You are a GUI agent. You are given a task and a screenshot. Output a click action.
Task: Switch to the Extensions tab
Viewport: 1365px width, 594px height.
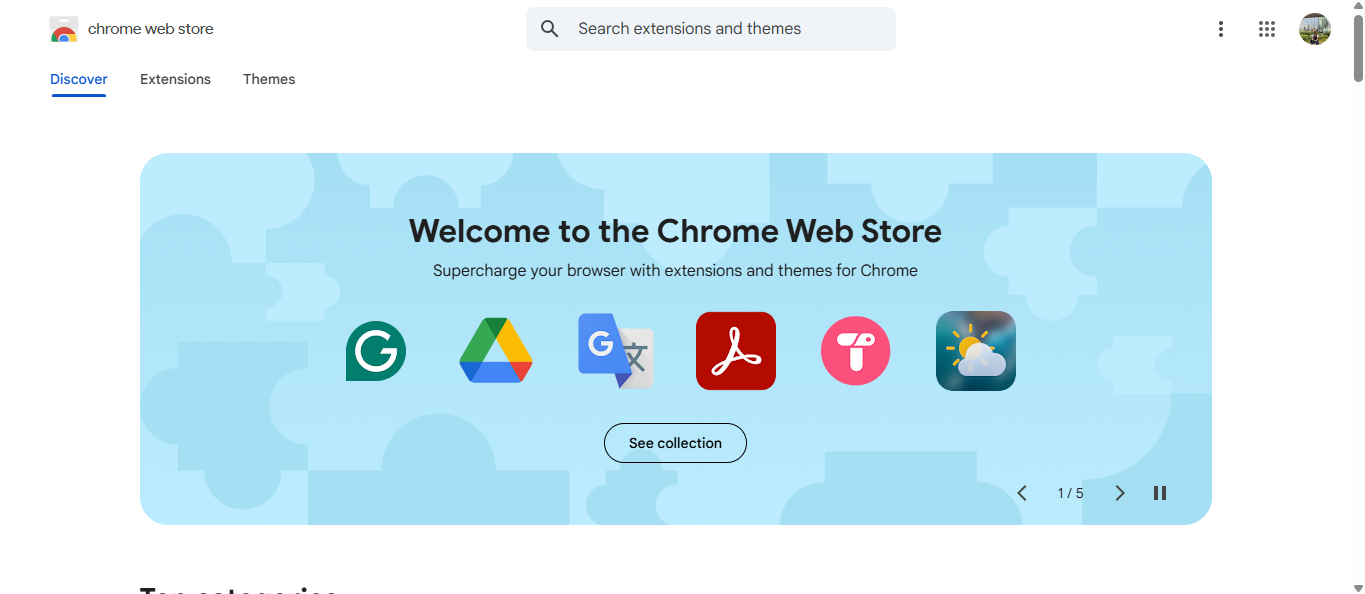[x=175, y=79]
